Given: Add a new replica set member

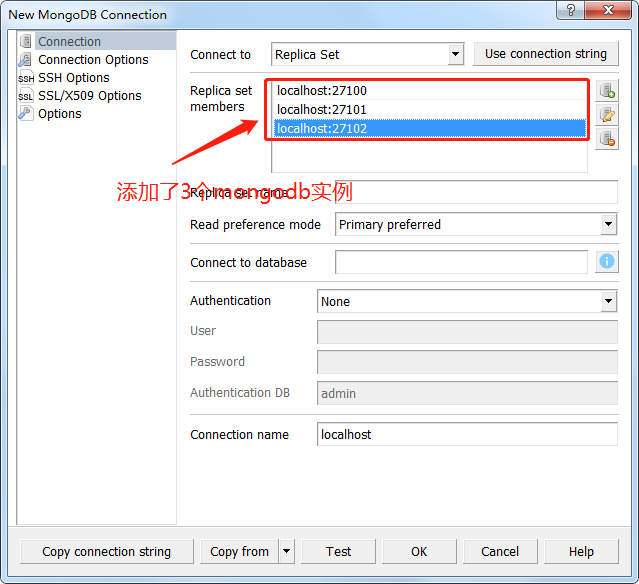Looking at the screenshot, I should pos(607,90).
